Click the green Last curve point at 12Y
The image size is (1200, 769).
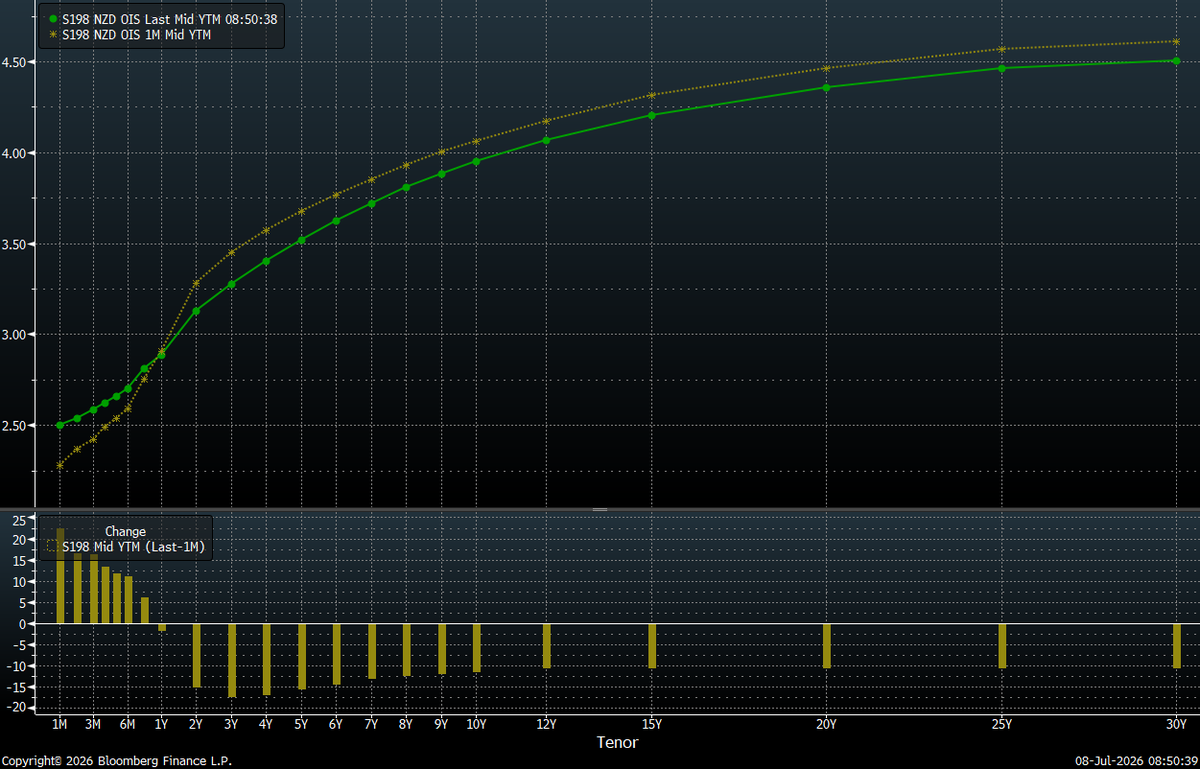(x=546, y=140)
